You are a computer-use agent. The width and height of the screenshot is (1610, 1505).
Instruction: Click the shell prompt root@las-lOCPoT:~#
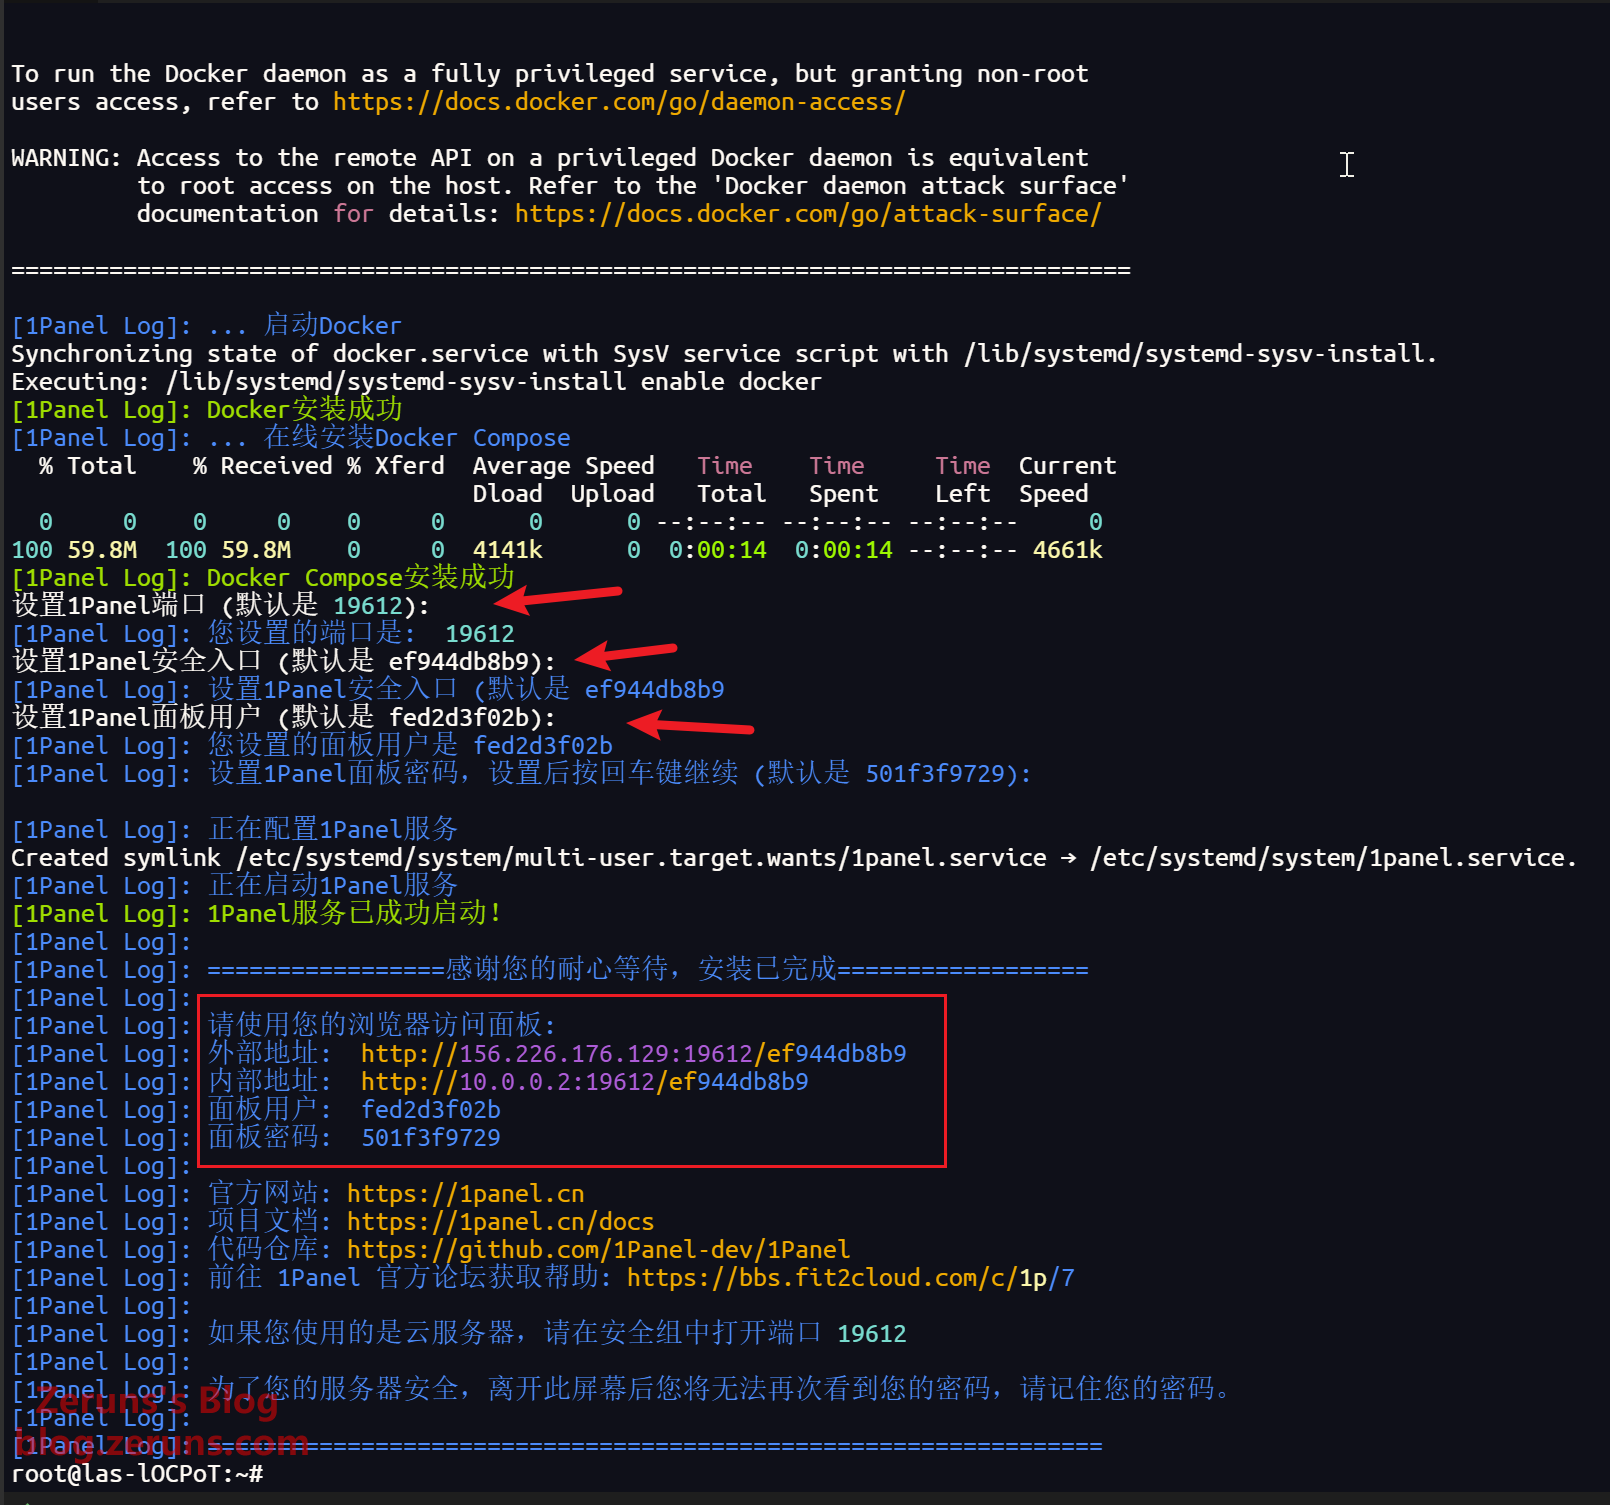[x=138, y=1474]
